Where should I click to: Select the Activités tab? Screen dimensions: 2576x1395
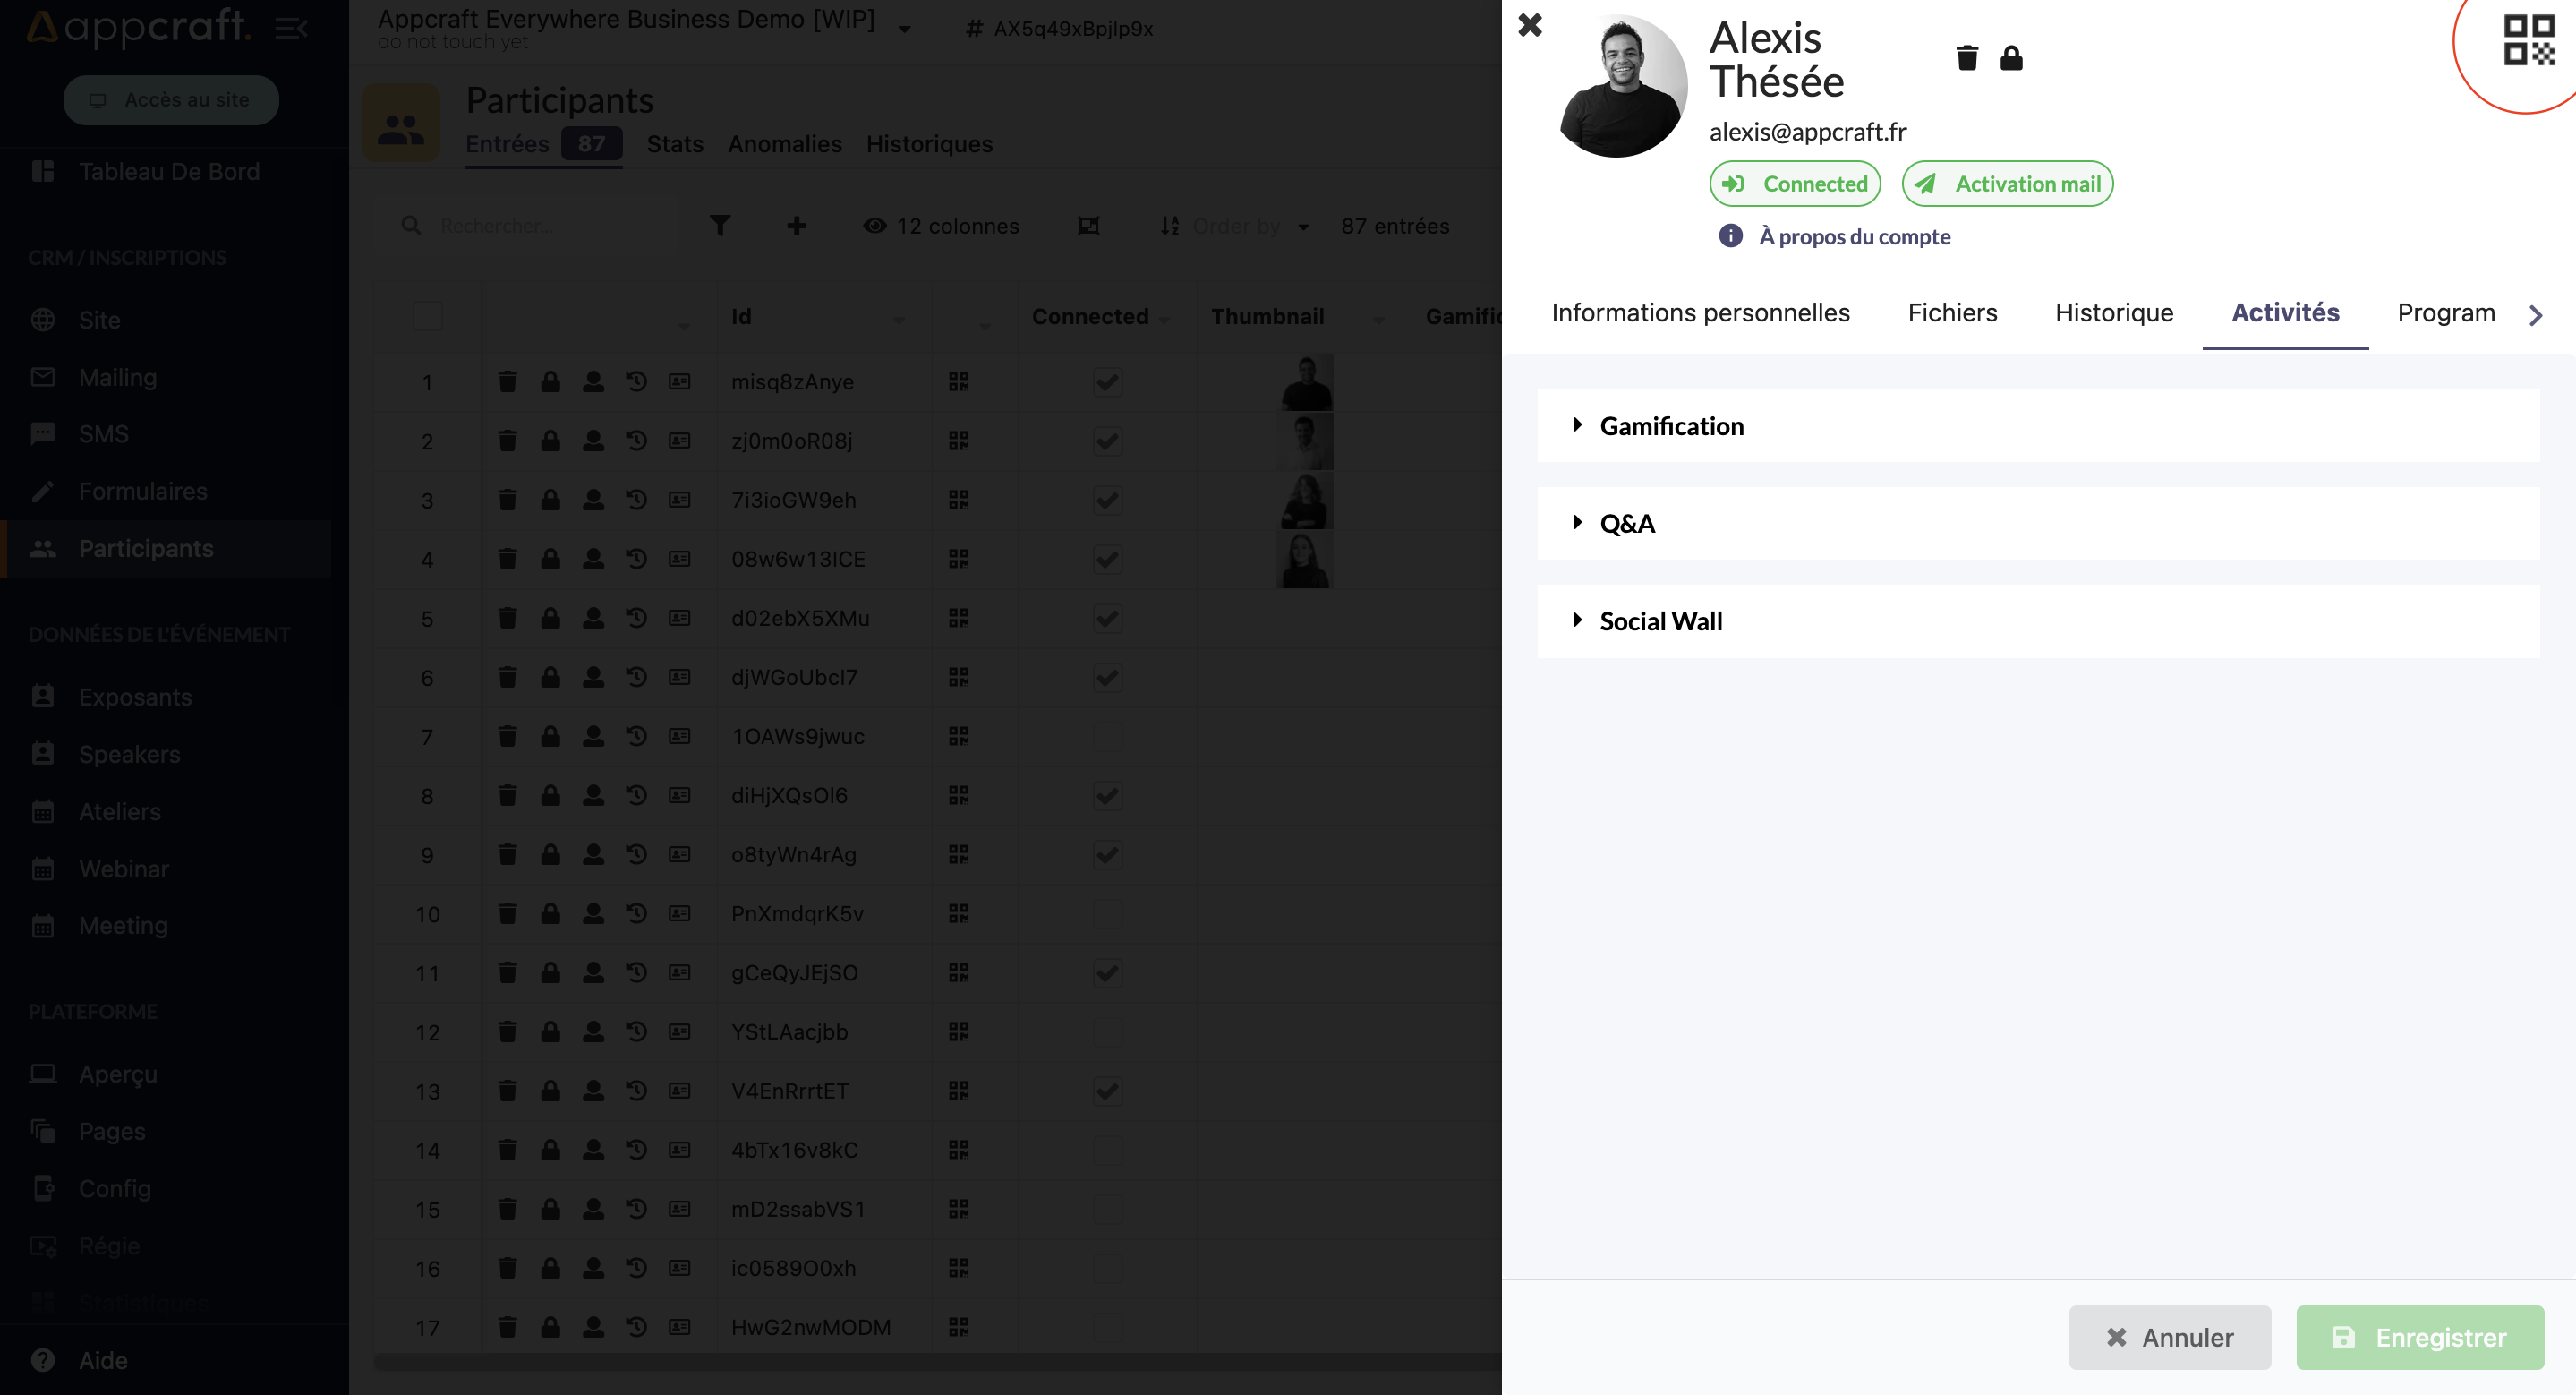pos(2285,313)
